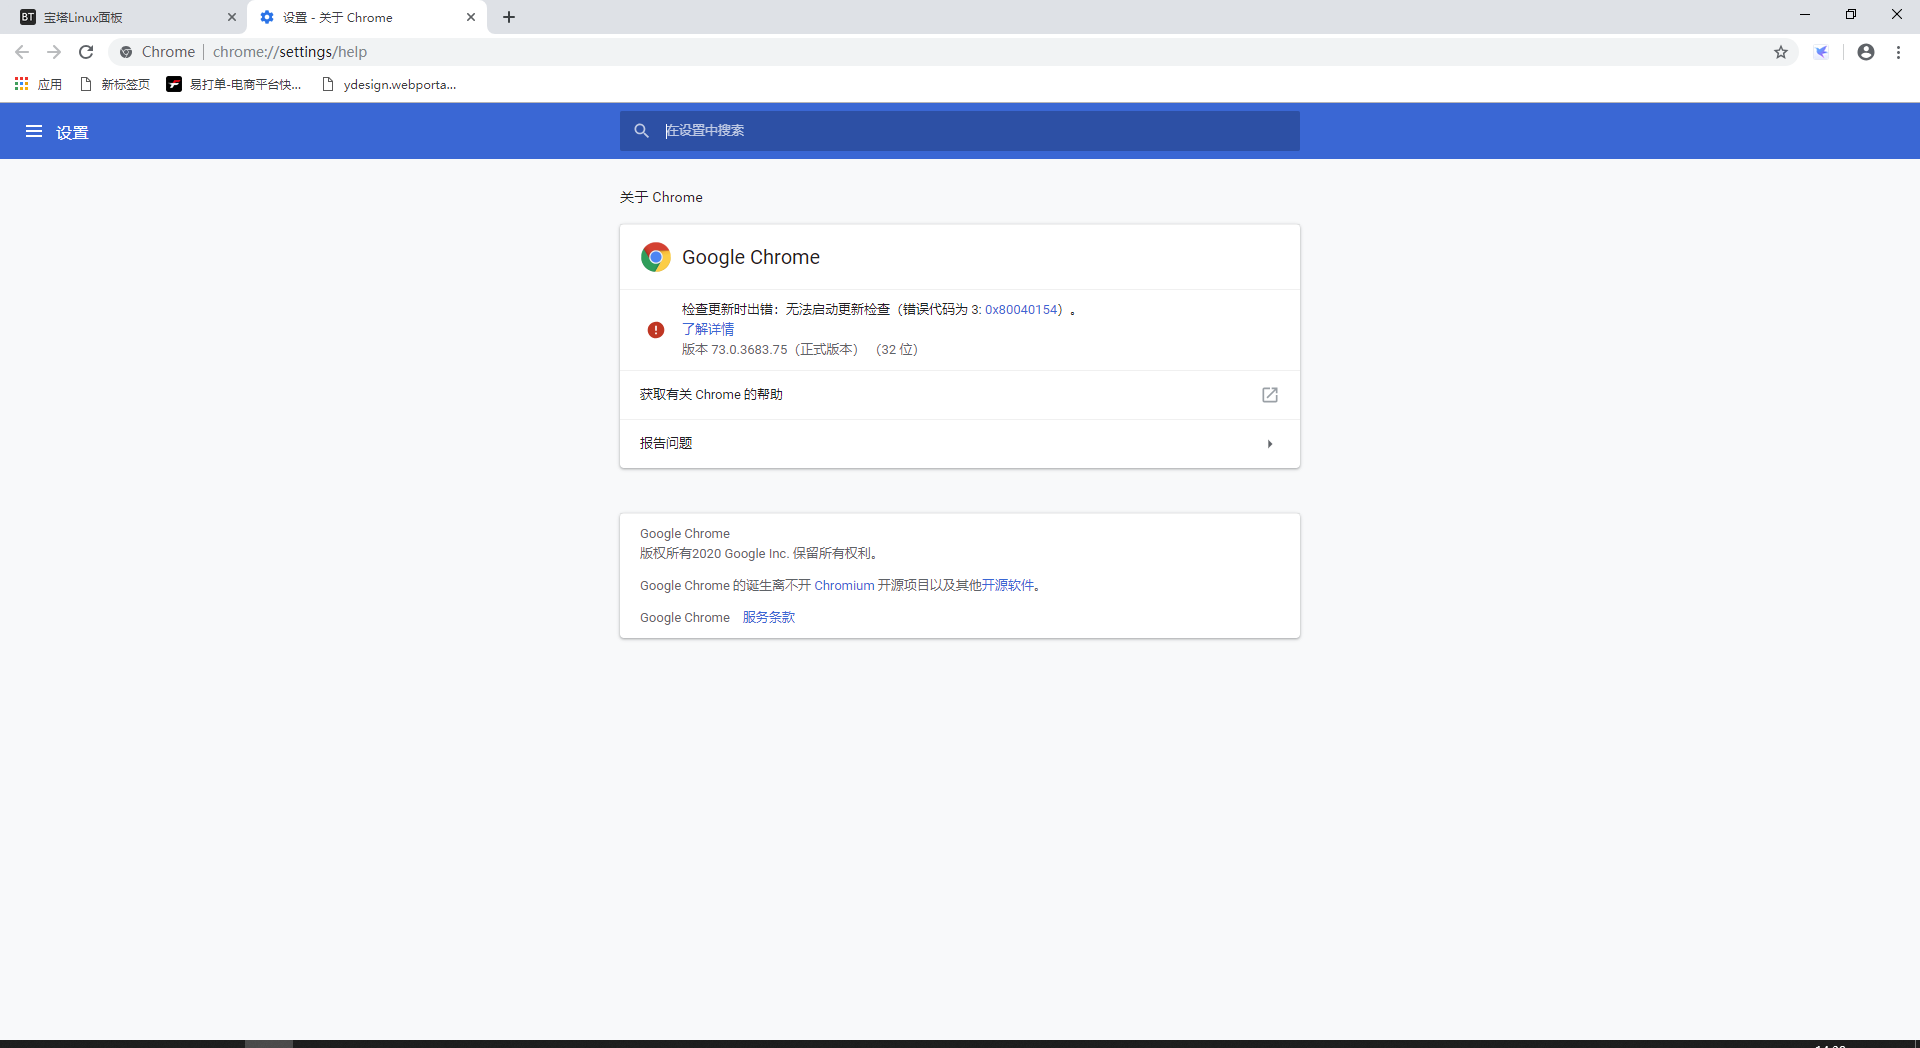Open the 新标签页 bookmark
The image size is (1920, 1048).
tap(114, 84)
